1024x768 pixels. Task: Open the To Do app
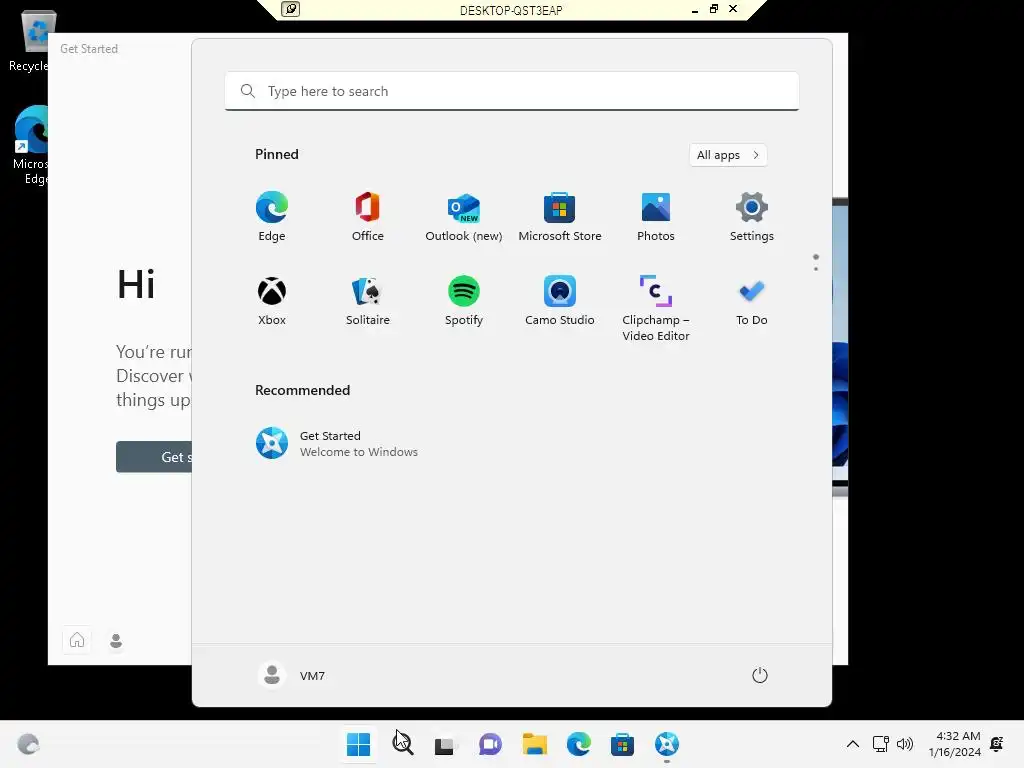tap(752, 300)
